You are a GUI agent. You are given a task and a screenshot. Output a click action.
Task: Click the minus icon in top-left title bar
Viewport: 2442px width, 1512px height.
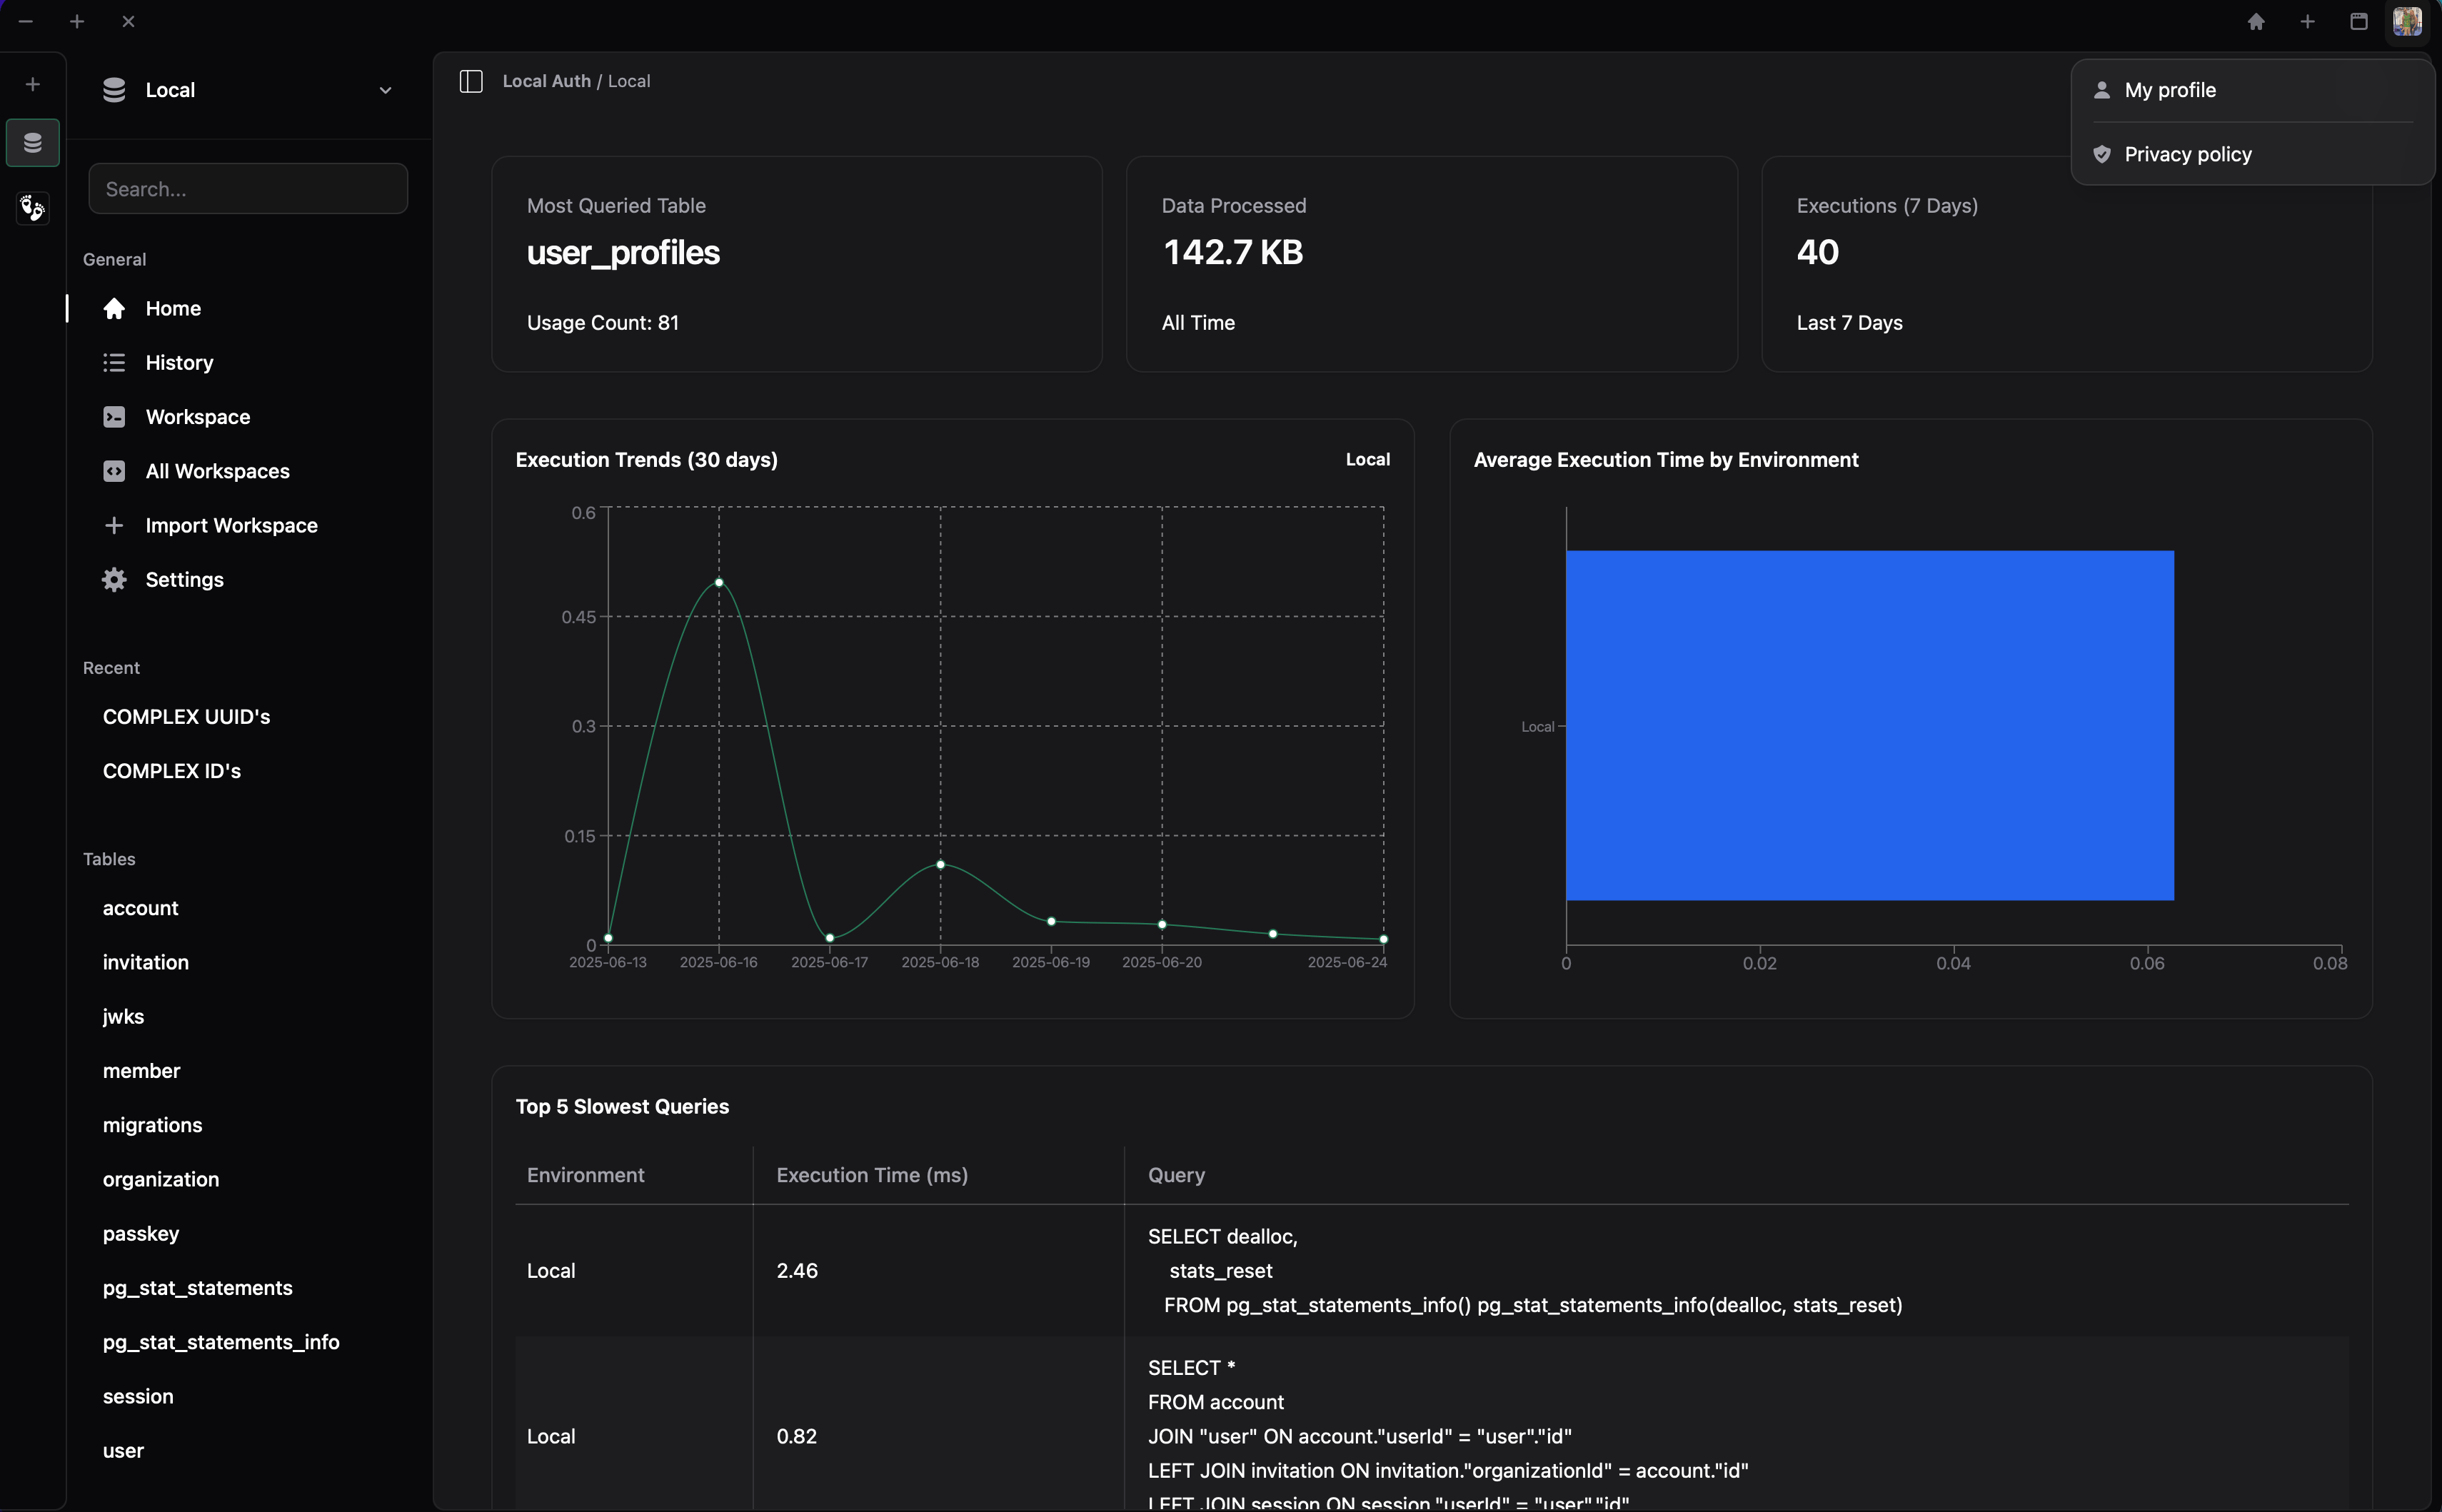26,21
